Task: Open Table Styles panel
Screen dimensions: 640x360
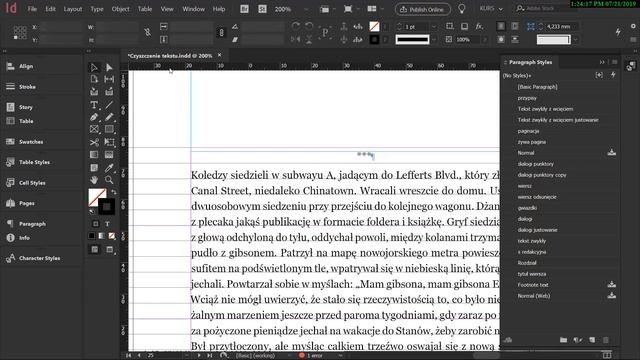Action: pos(34,162)
